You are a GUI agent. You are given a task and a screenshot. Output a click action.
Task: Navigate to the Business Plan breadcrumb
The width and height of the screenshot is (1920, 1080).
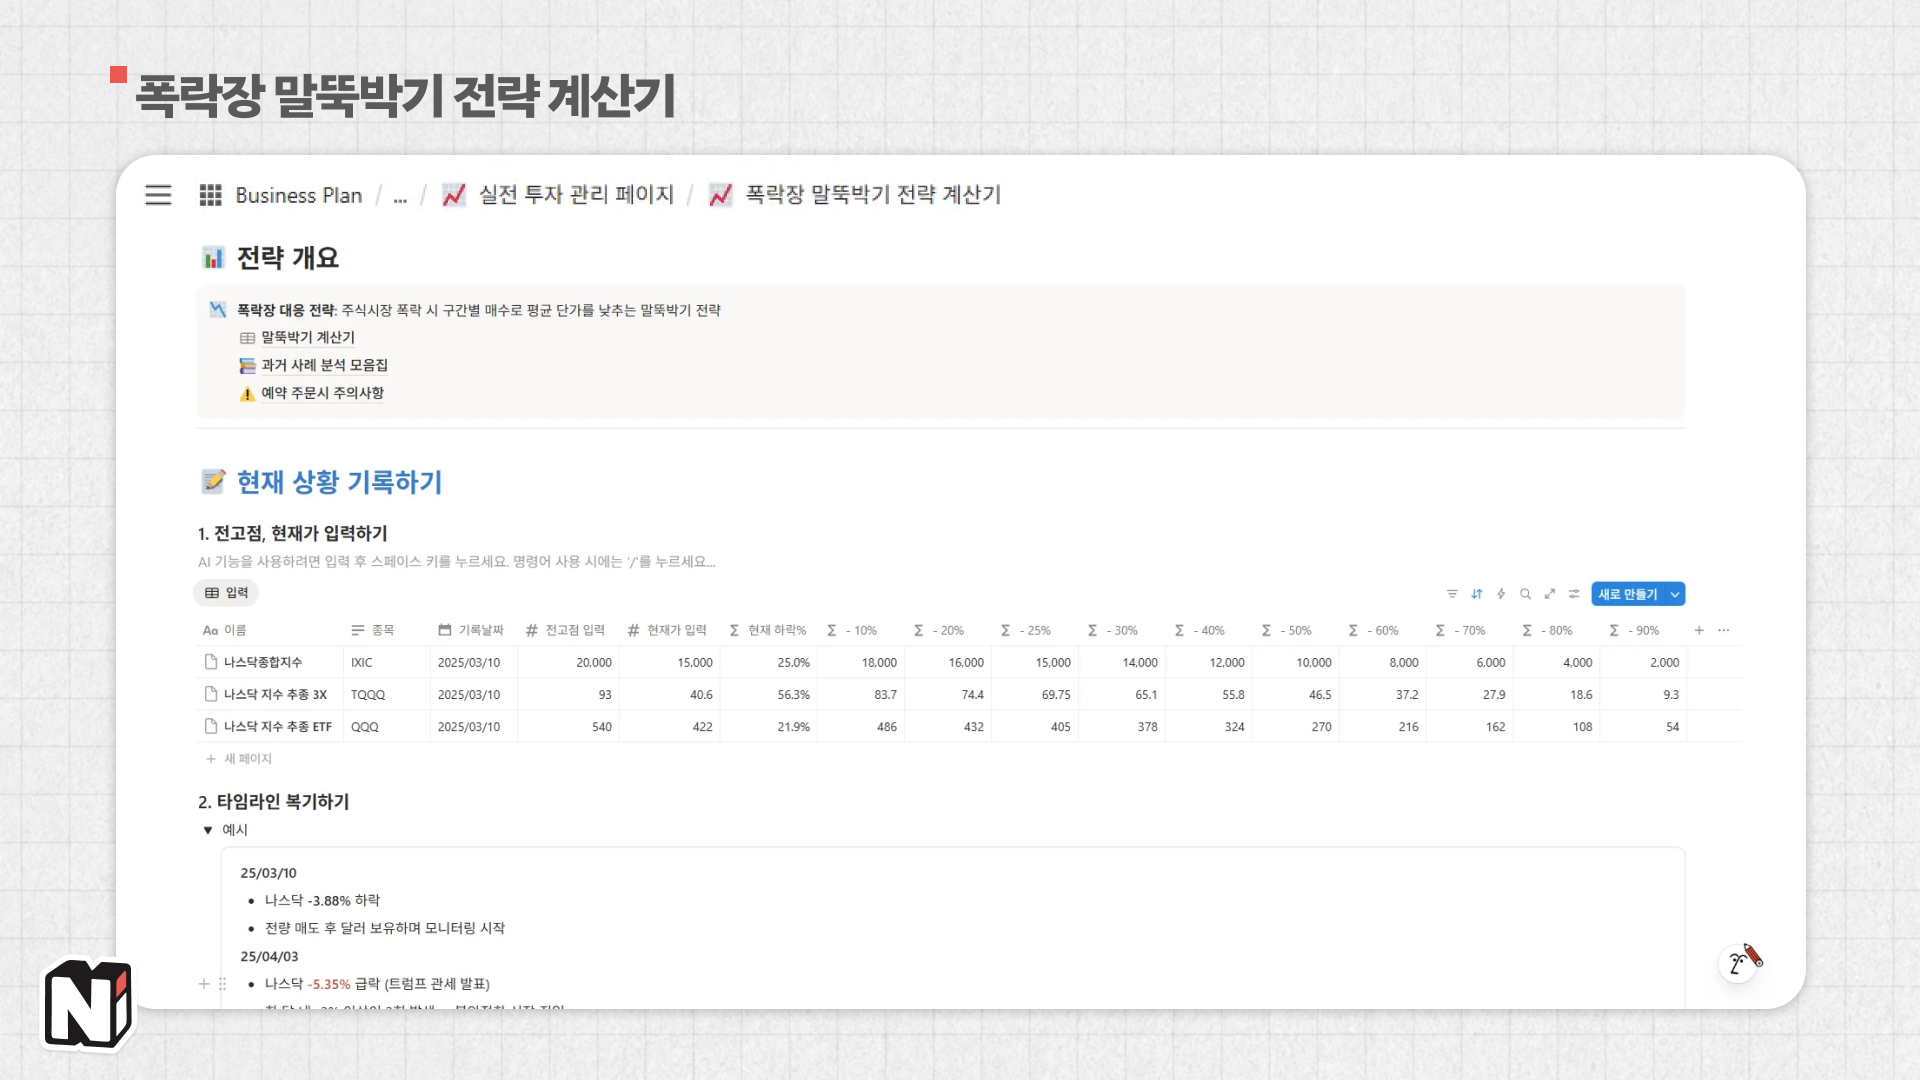click(298, 195)
